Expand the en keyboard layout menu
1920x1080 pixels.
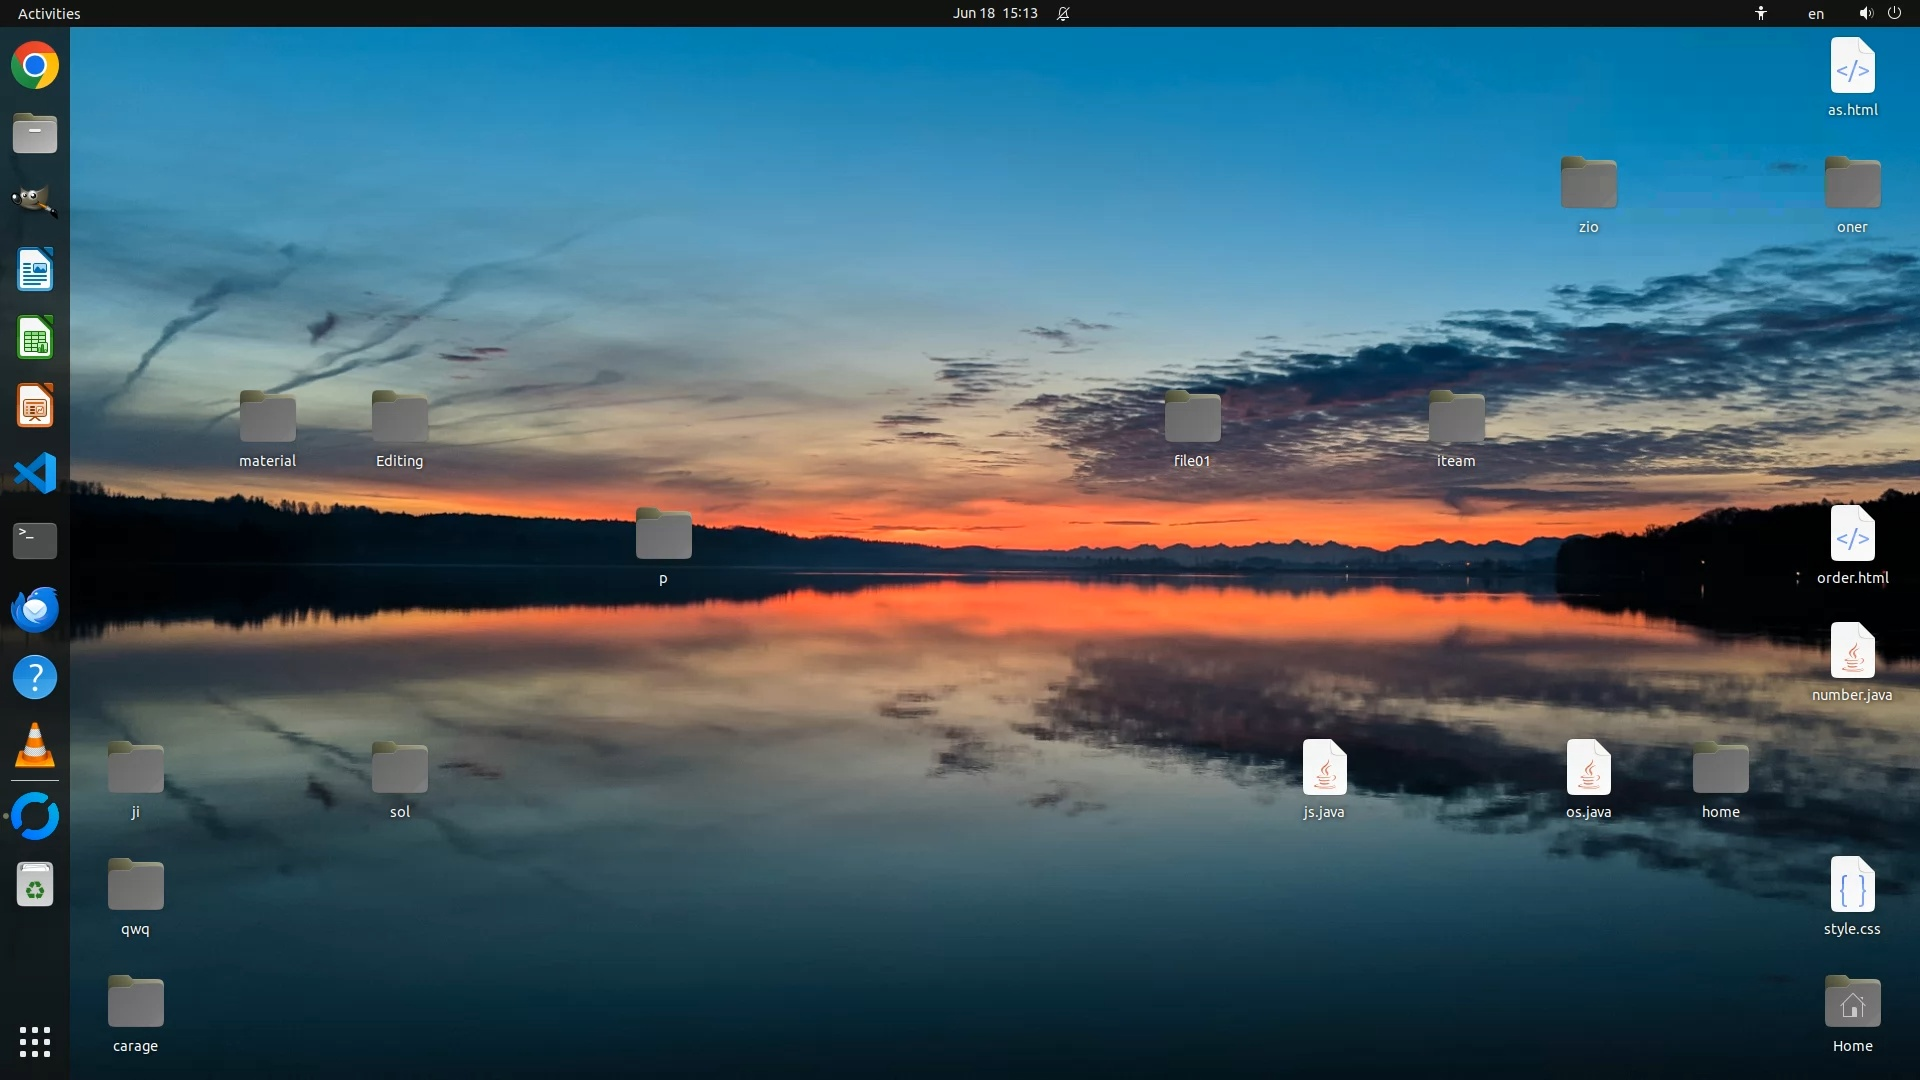1815,13
